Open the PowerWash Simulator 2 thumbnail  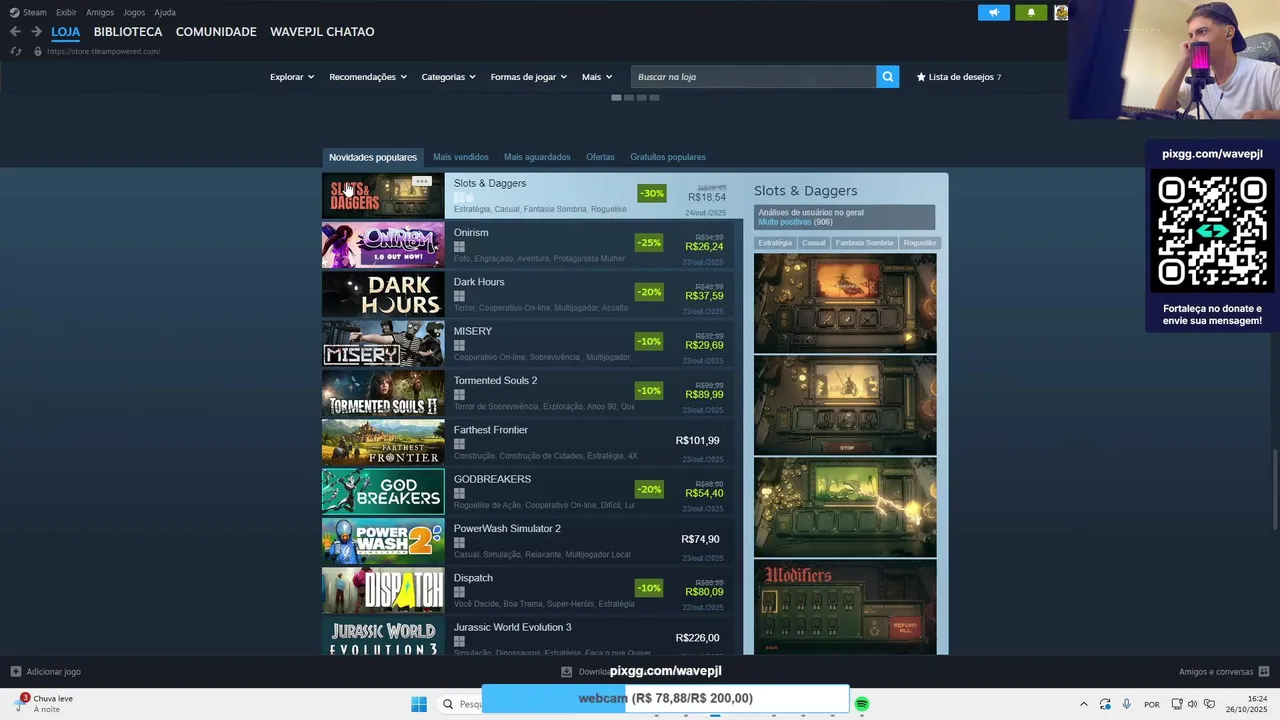383,541
